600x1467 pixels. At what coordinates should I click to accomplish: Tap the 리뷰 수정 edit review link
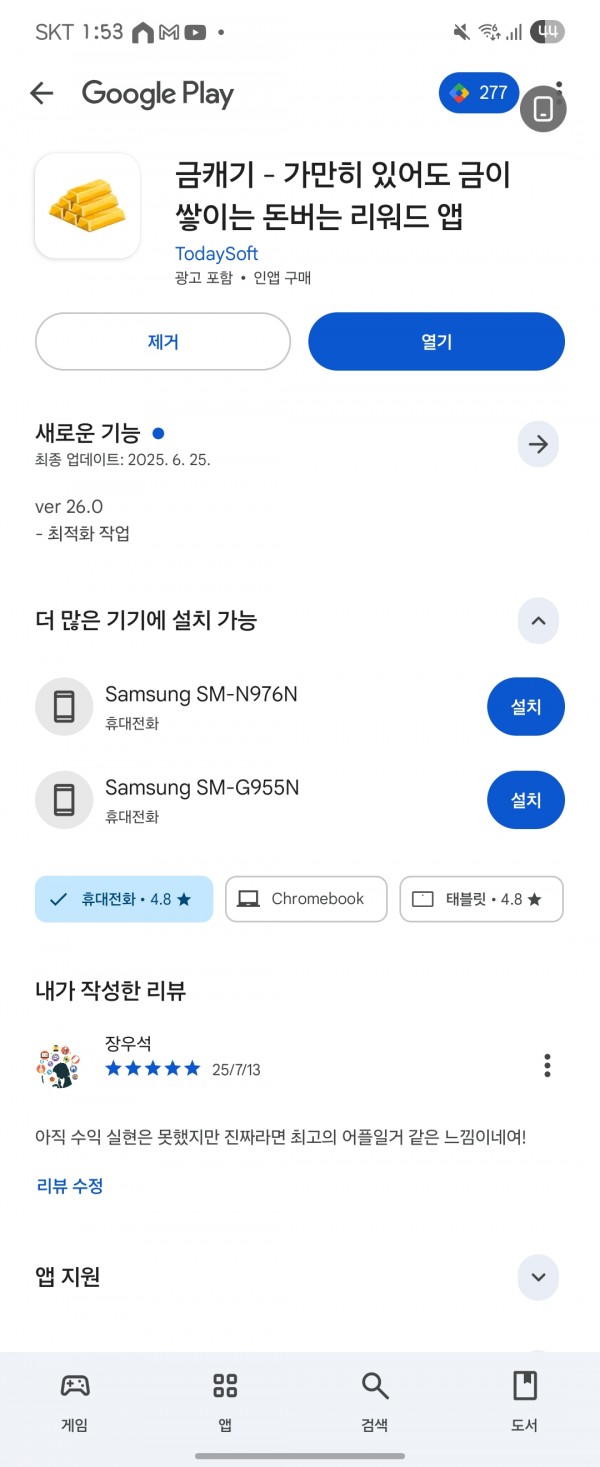[70, 1186]
